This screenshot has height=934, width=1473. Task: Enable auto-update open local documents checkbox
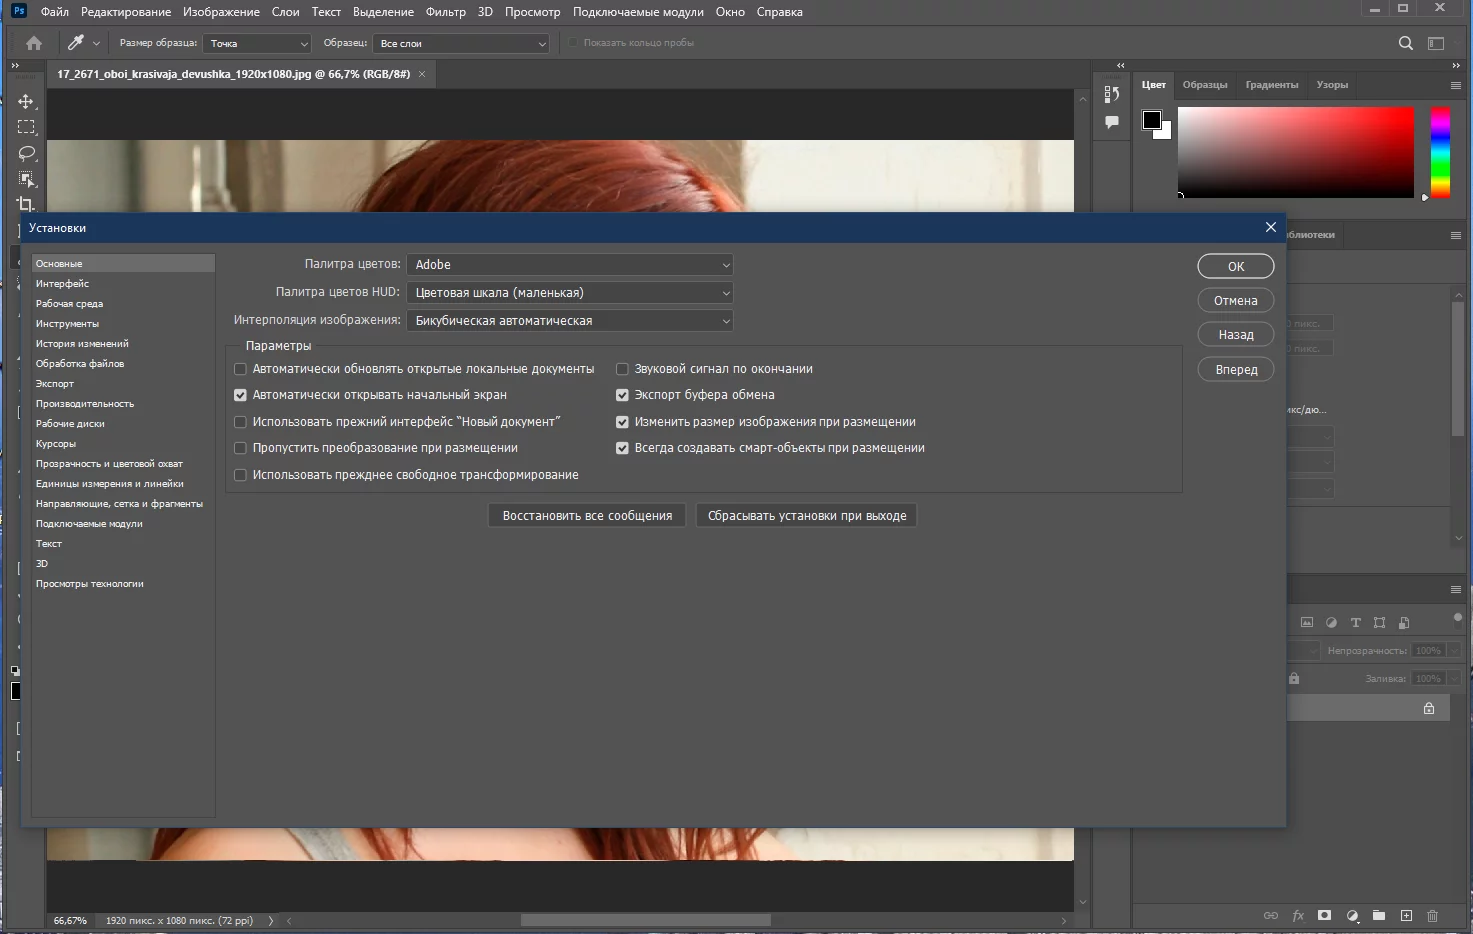point(240,369)
